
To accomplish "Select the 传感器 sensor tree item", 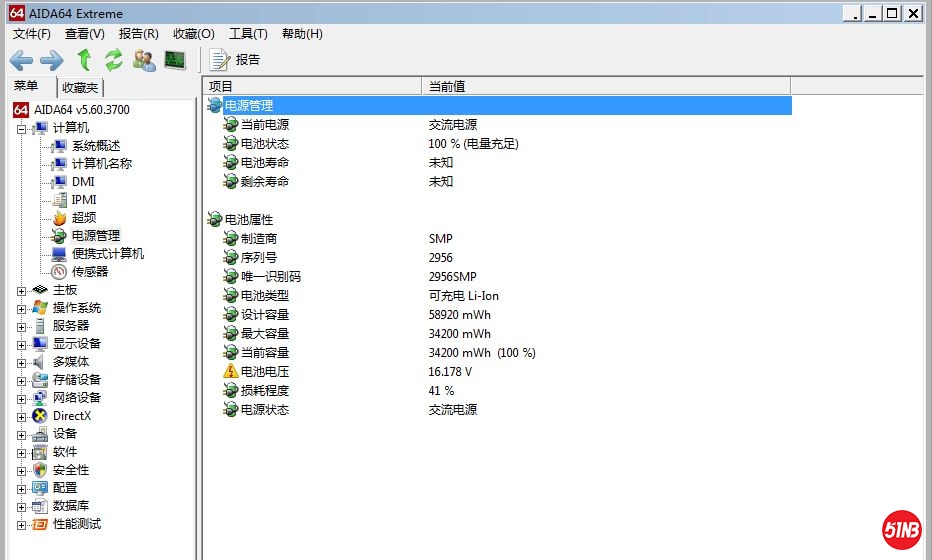I will tap(89, 272).
